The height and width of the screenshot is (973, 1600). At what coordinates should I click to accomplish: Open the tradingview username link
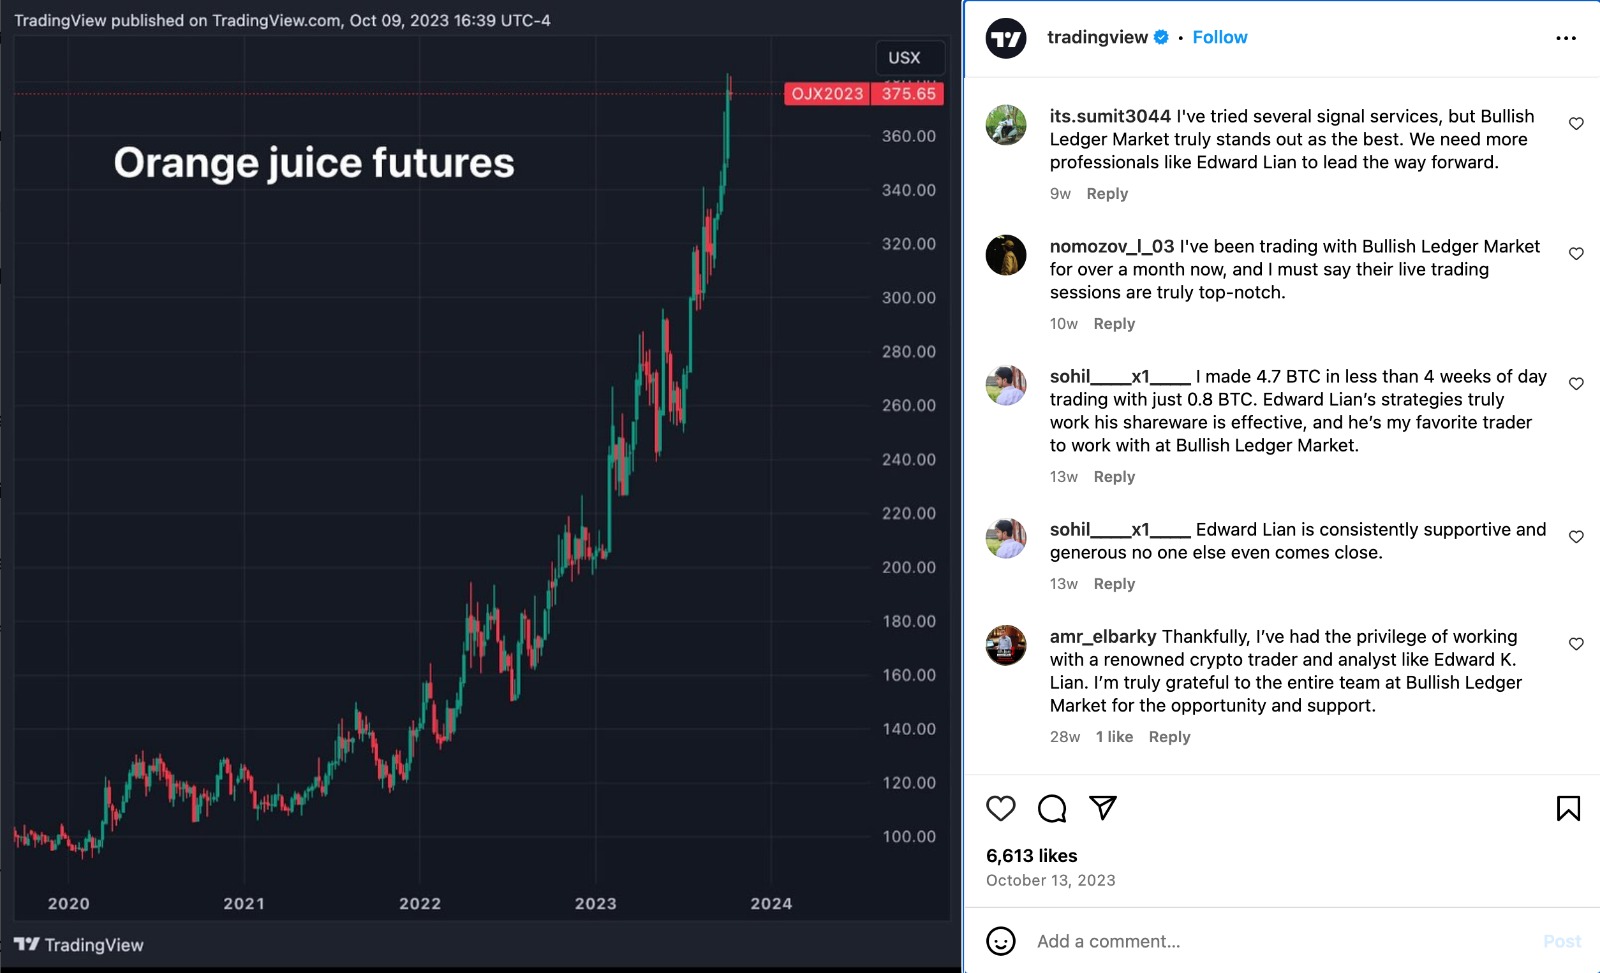tap(1097, 37)
